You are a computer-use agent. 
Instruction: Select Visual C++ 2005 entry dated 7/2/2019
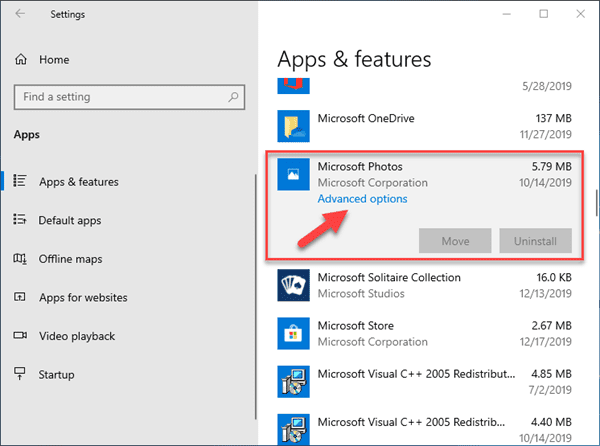click(x=416, y=374)
